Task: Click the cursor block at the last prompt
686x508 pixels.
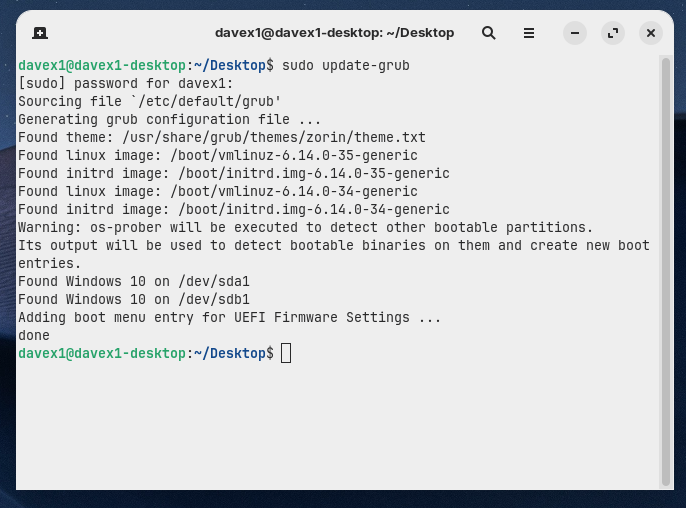Action: [286, 353]
